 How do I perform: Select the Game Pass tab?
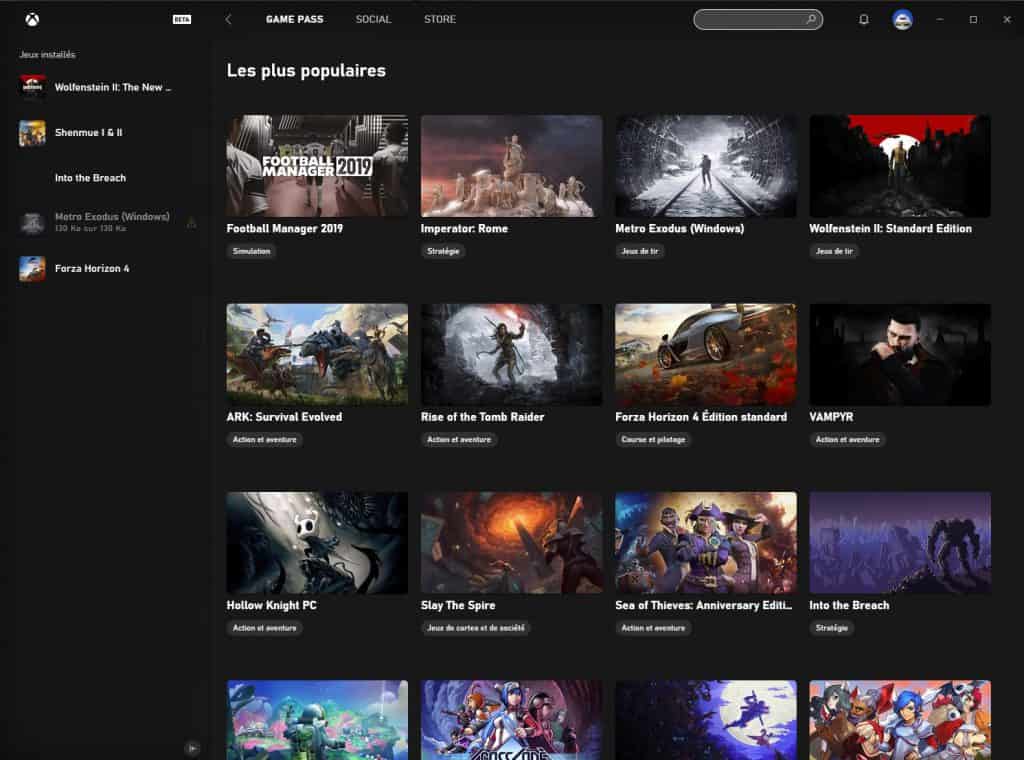click(294, 19)
